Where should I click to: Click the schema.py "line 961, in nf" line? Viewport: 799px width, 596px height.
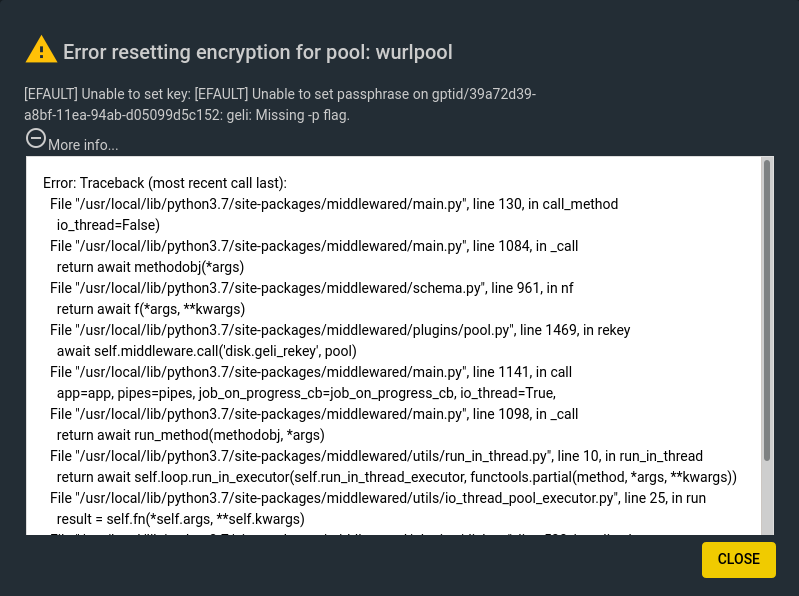311,288
